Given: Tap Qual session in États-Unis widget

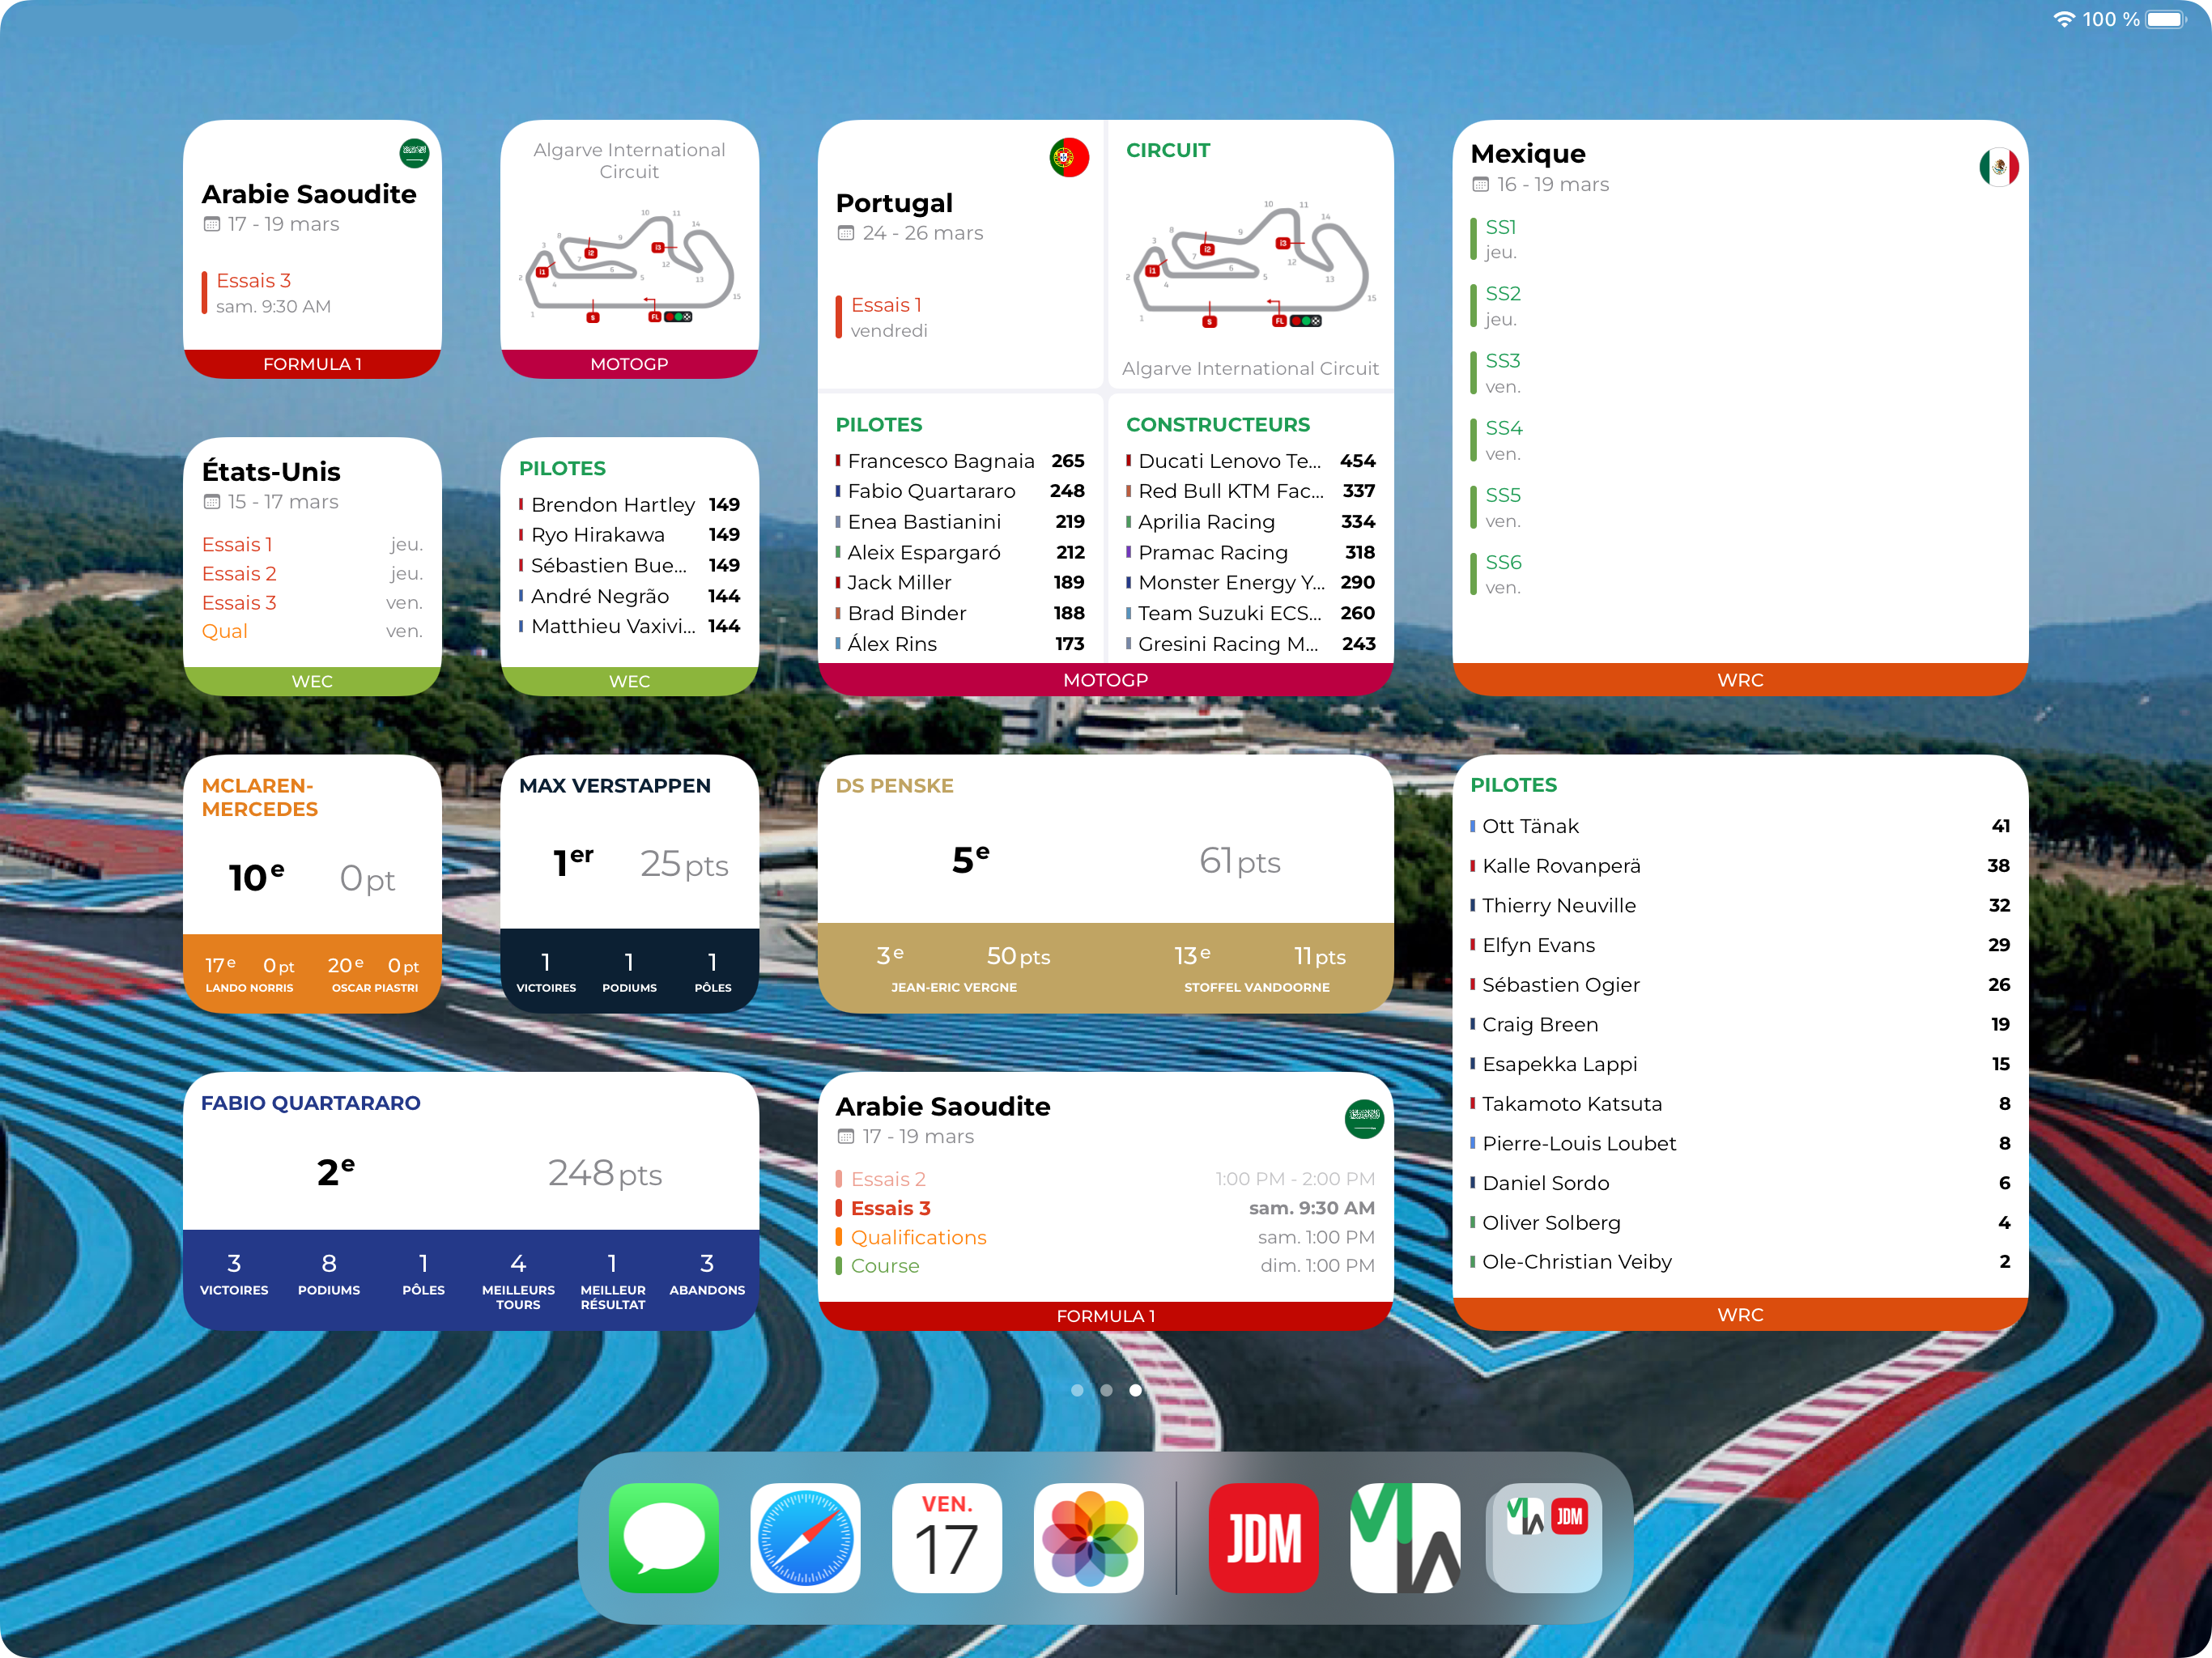Looking at the screenshot, I should point(312,631).
